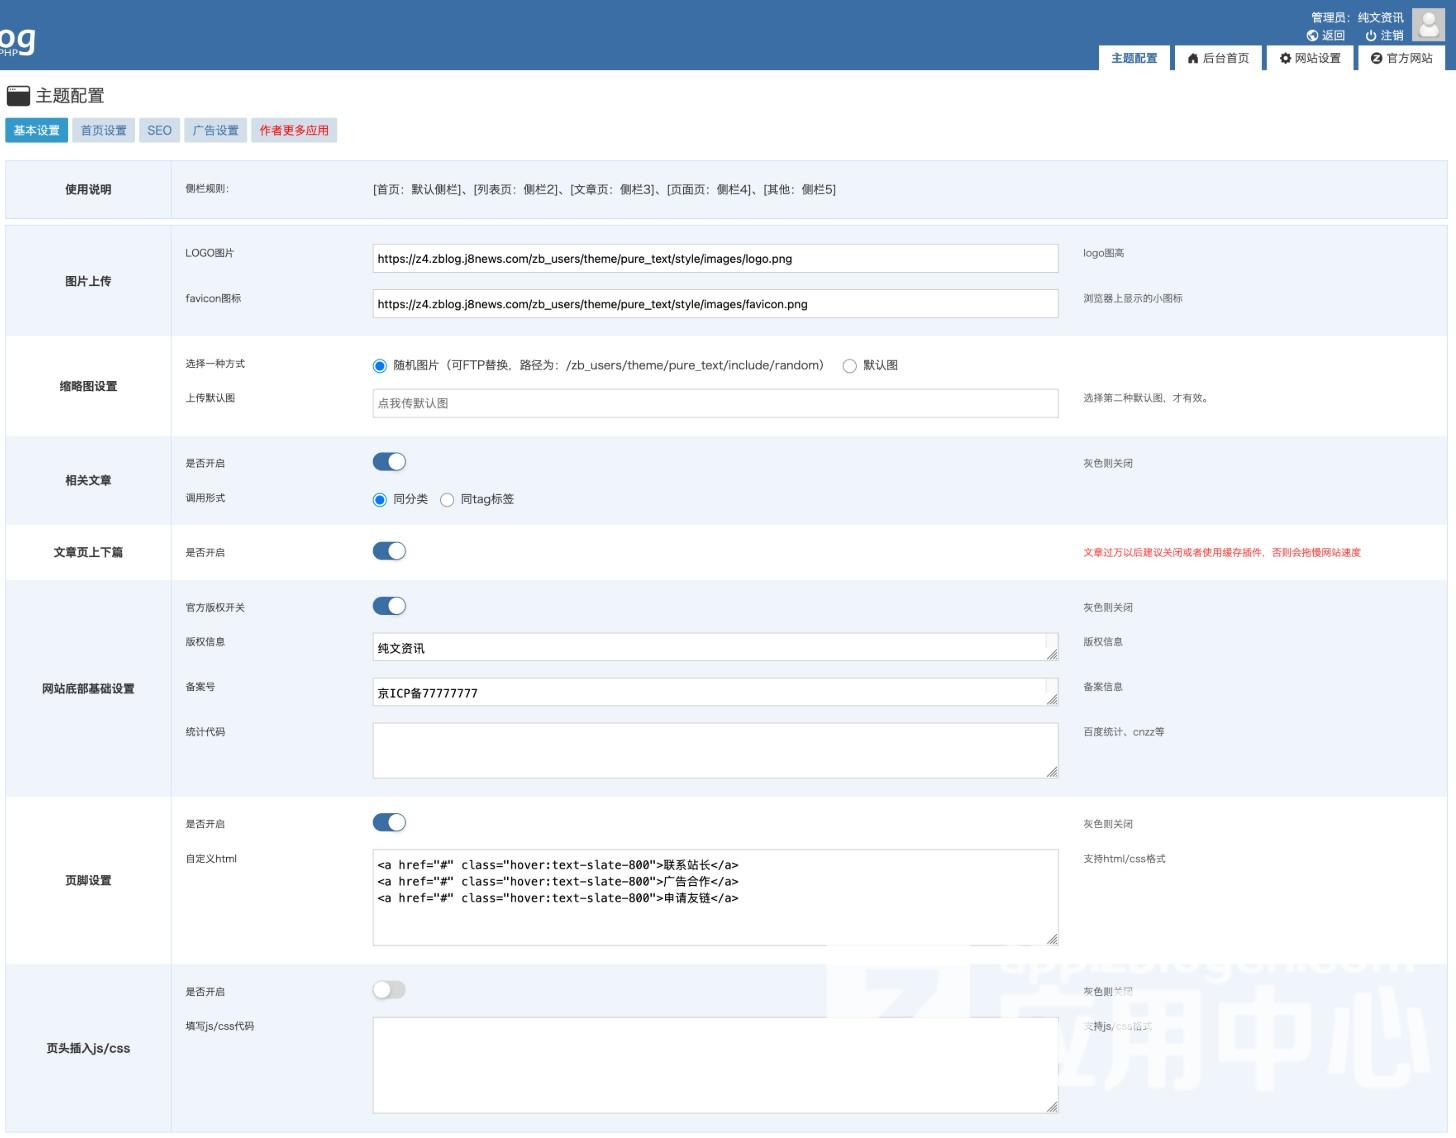Open the 主题配置 top tab
Image resolution: width=1456 pixels, height=1138 pixels.
pos(1133,58)
